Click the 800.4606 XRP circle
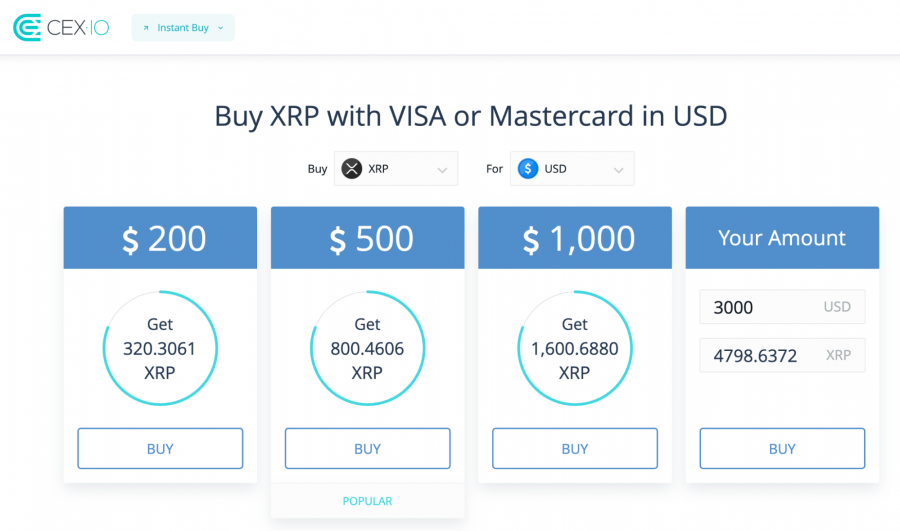 [367, 348]
